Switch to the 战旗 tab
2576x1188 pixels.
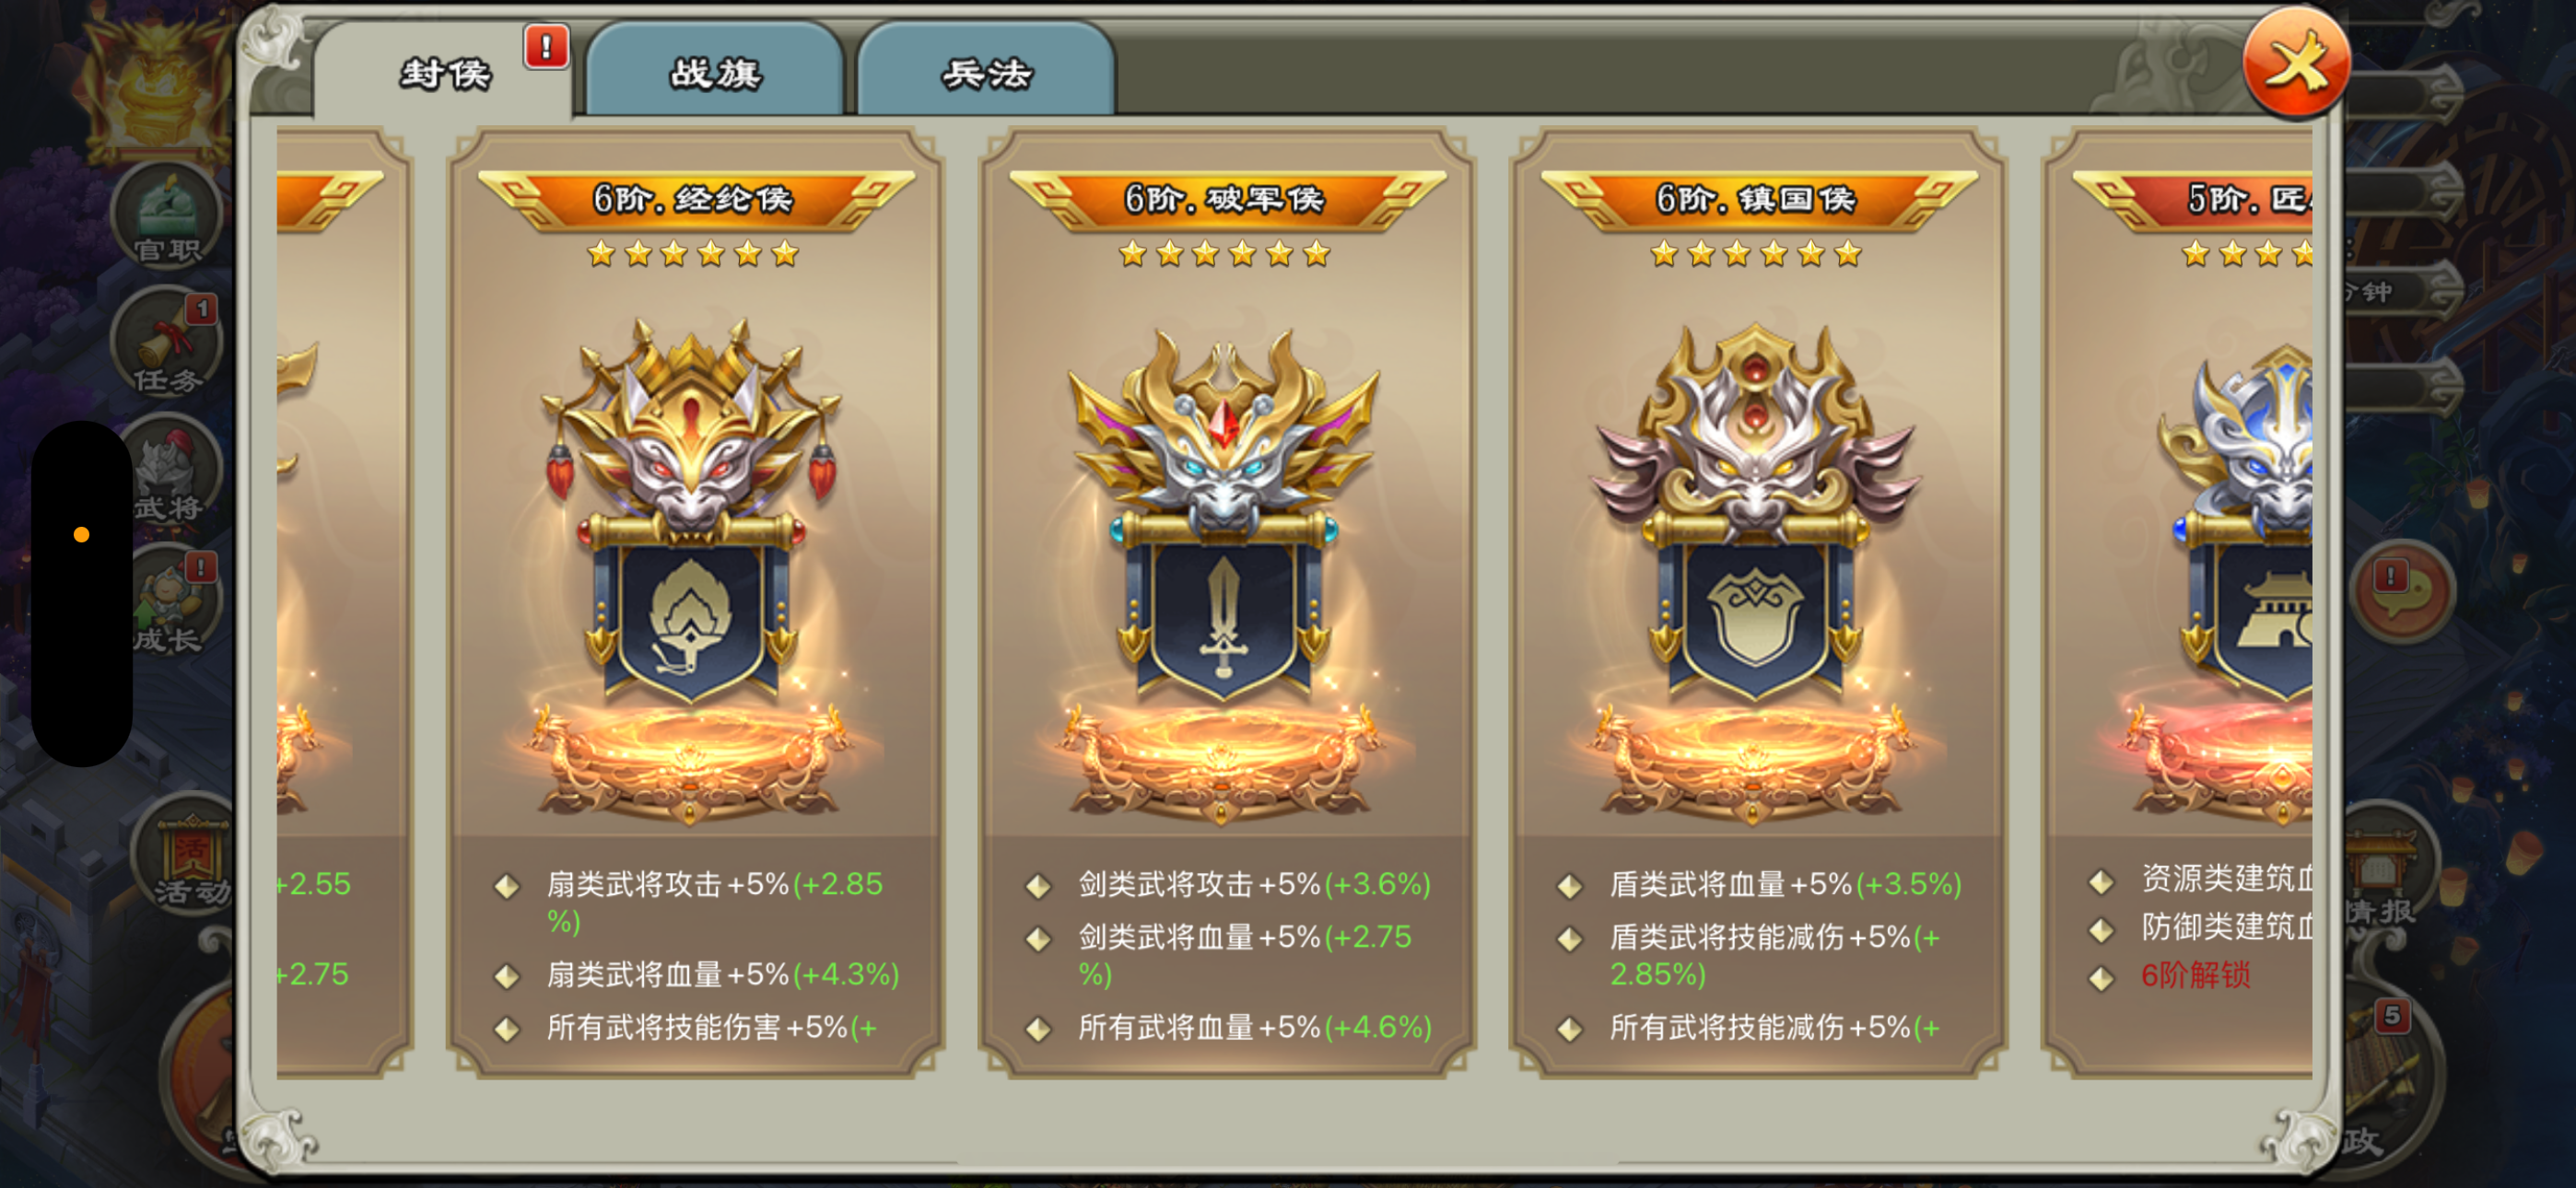coord(715,71)
